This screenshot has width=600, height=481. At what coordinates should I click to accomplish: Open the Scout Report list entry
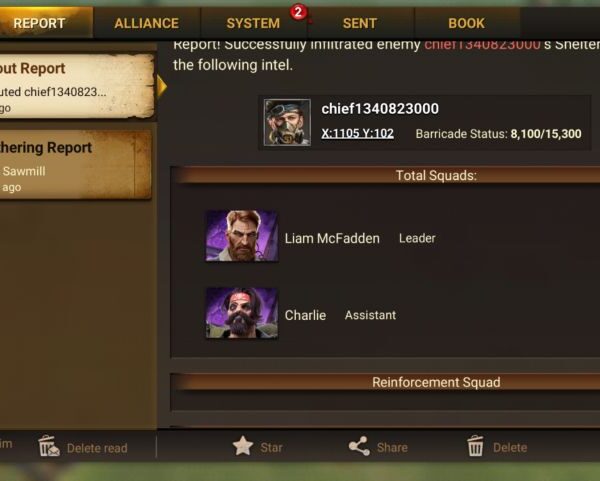click(77, 86)
